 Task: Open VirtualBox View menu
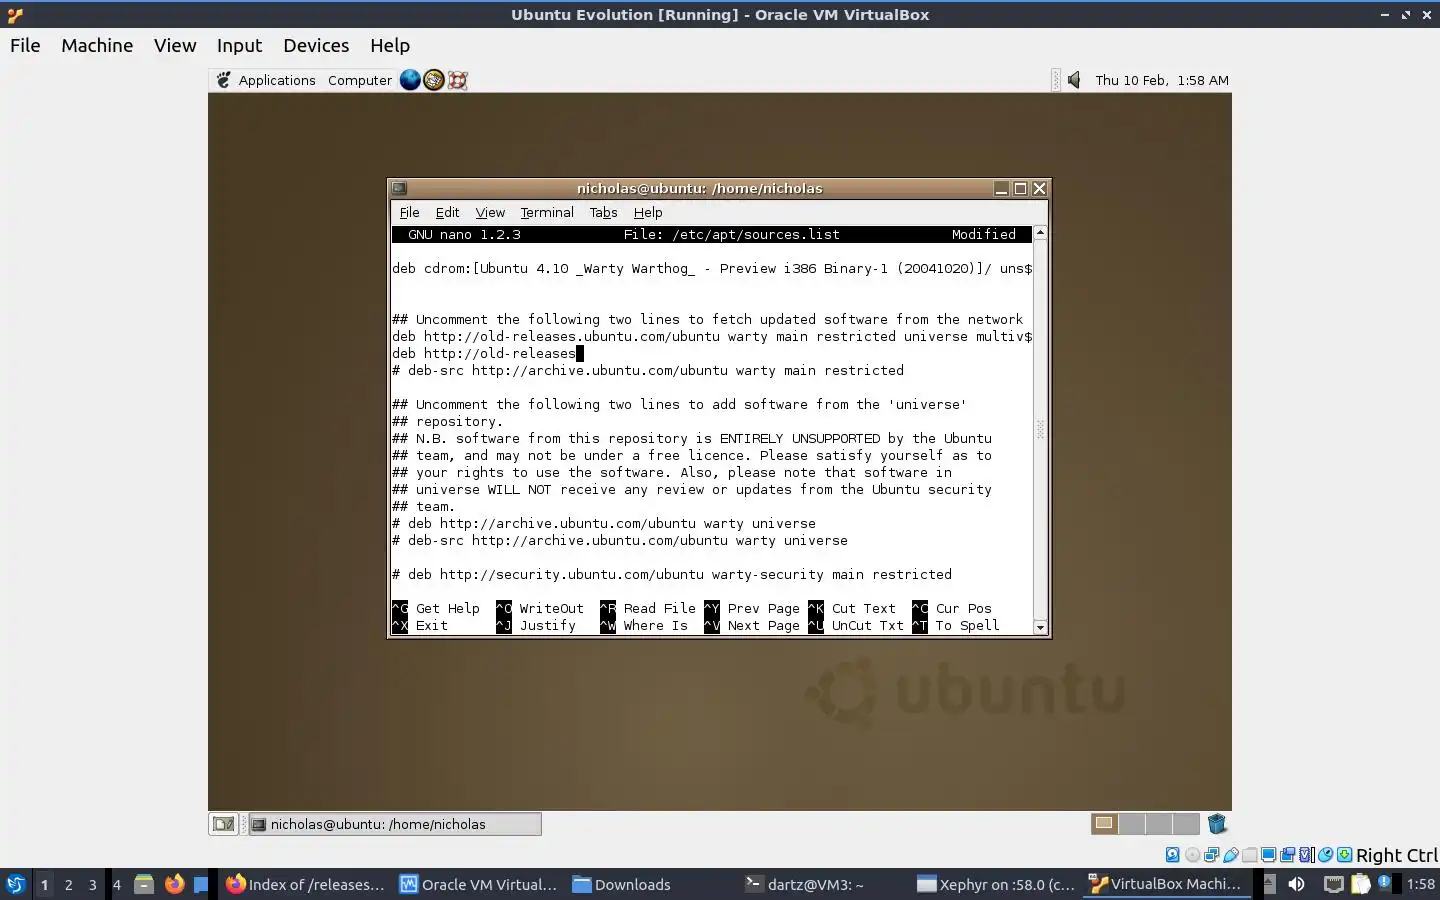click(175, 45)
